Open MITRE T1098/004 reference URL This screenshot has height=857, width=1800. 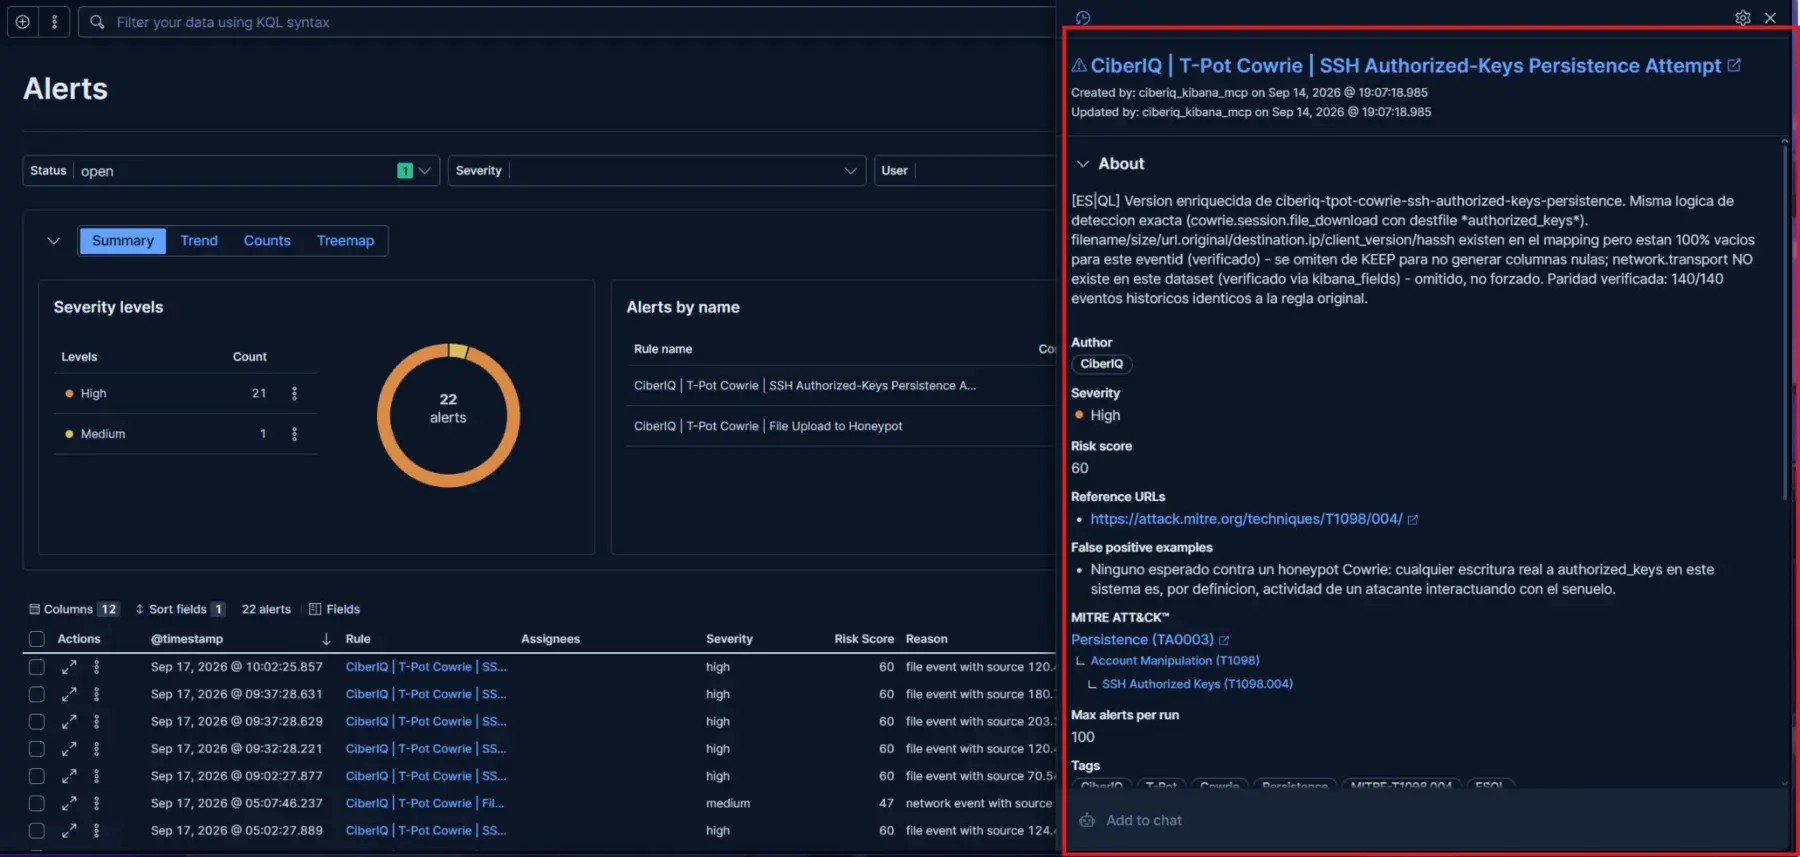[x=1246, y=519]
